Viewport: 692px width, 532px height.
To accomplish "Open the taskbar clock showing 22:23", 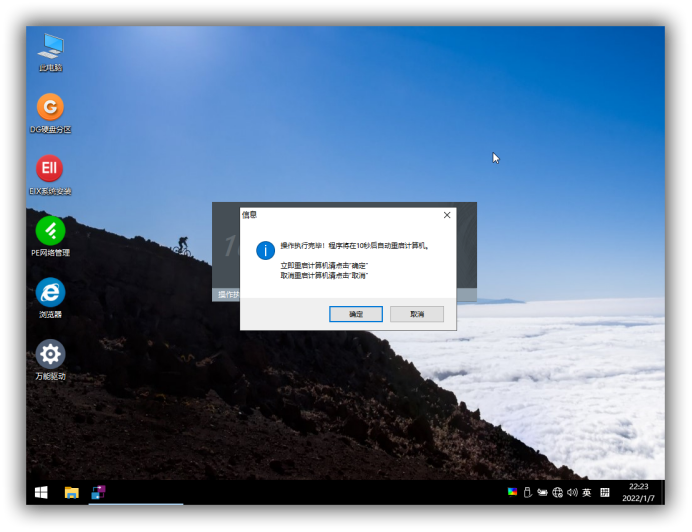I will coord(638,492).
